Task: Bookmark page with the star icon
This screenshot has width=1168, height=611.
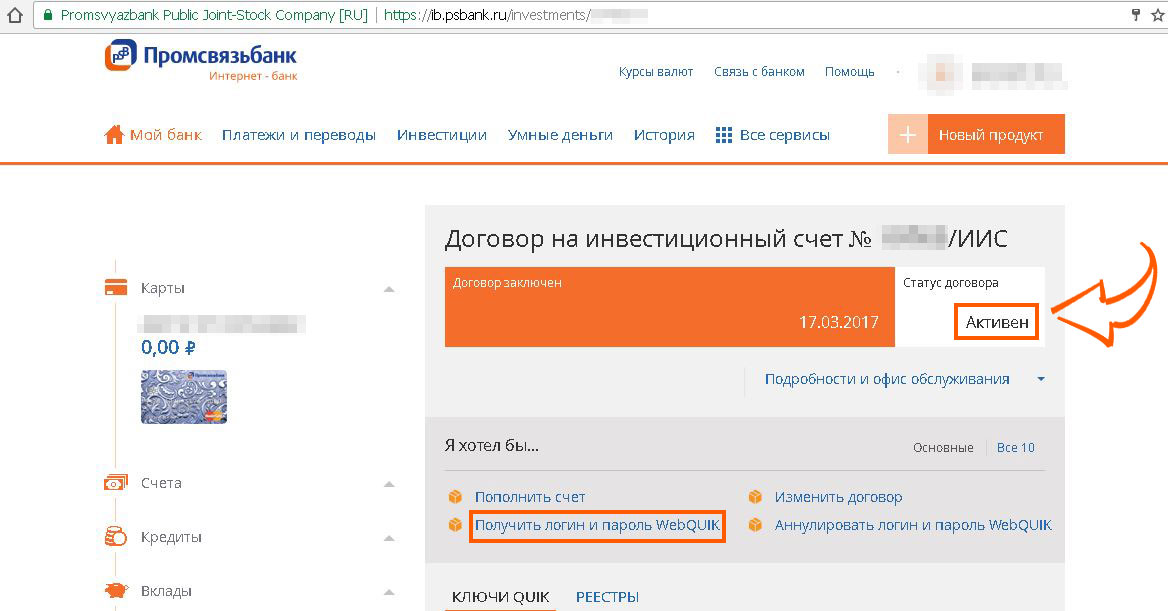Action: click(1157, 15)
